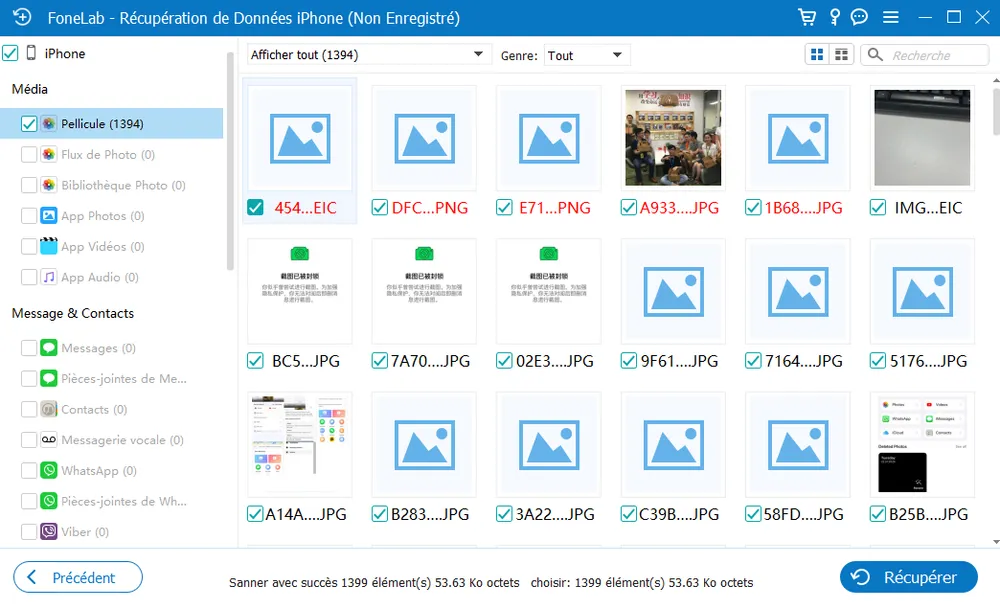The width and height of the screenshot is (1000, 604).
Task: Uncheck the B25B....JPG photo checkbox
Action: click(x=878, y=514)
